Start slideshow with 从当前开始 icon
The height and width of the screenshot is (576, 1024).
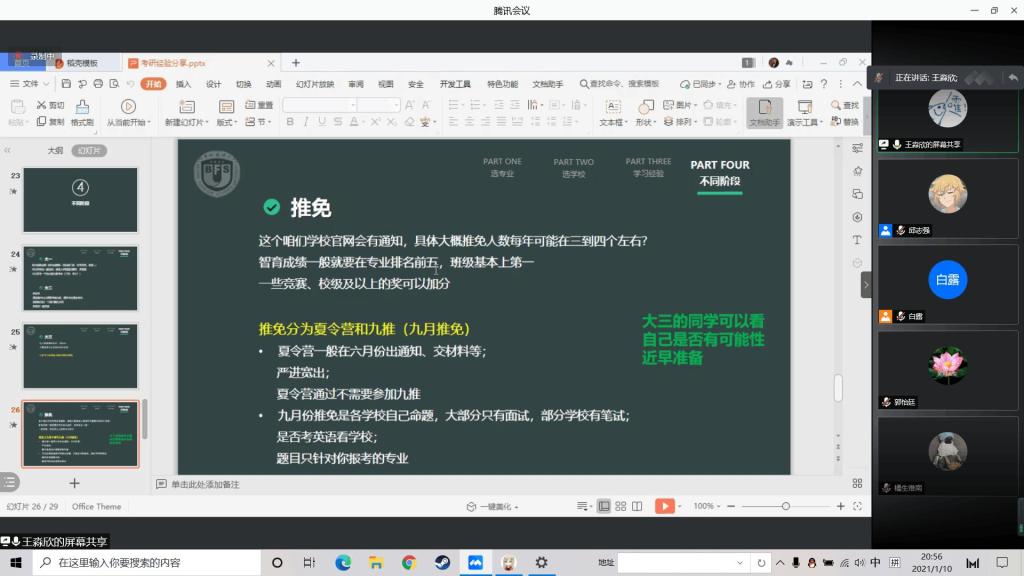click(128, 106)
